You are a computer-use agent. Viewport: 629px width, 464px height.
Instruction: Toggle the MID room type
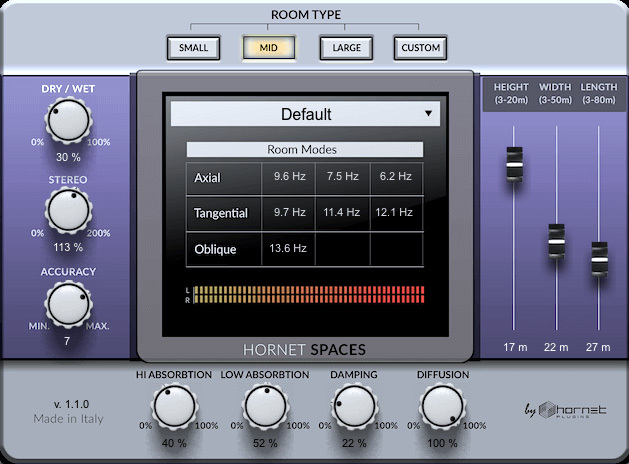point(268,48)
